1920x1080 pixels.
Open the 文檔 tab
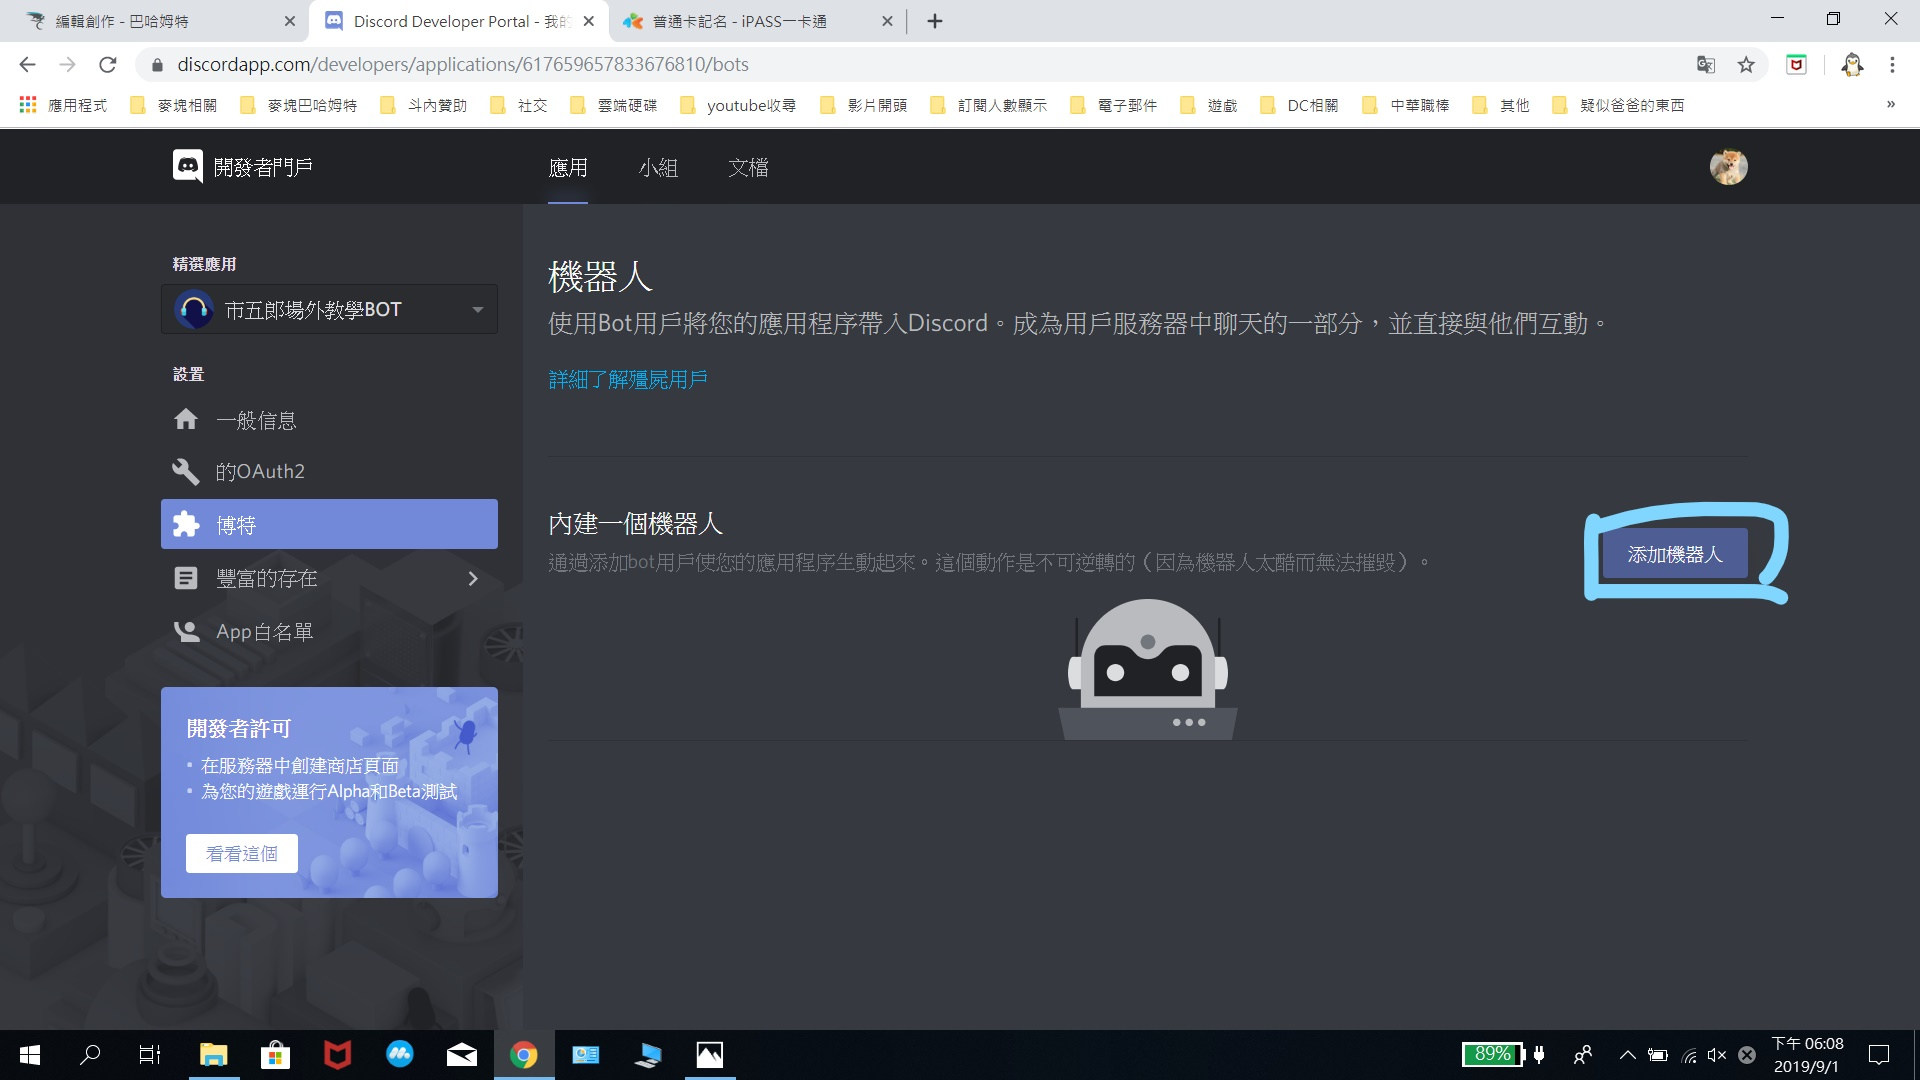748,167
